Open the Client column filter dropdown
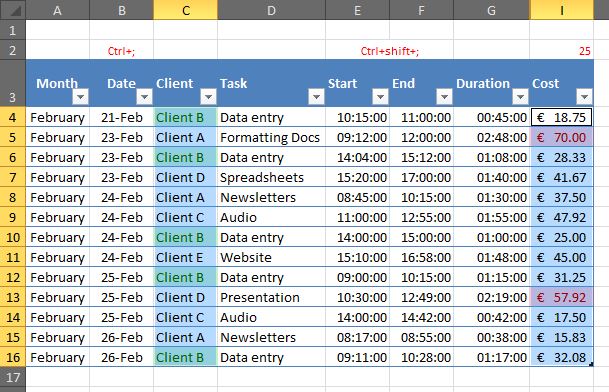 208,97
